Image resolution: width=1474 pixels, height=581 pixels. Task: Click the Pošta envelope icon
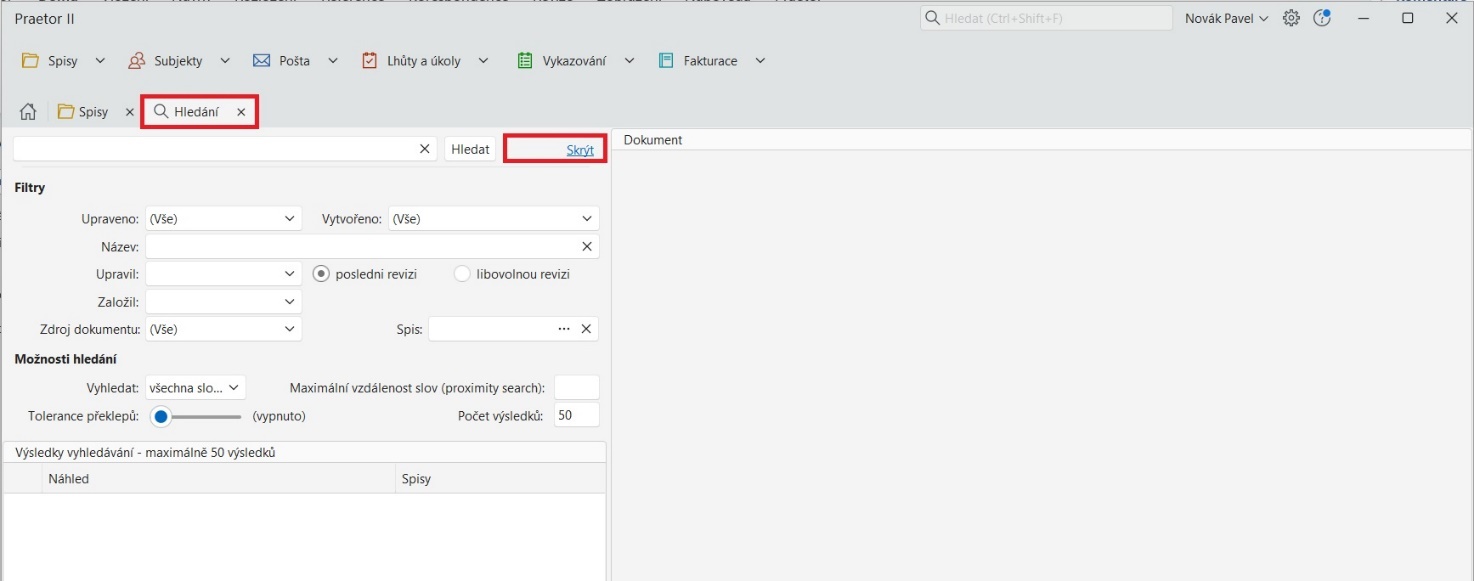click(262, 61)
